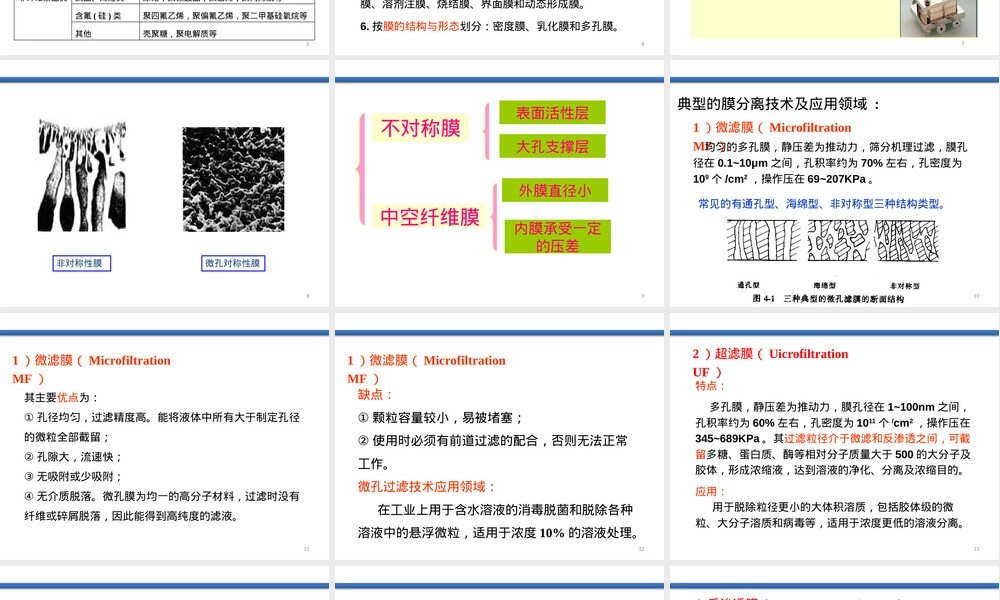Click the green 外膜直径小 box
Image resolution: width=1000 pixels, height=600 pixels.
pos(555,190)
